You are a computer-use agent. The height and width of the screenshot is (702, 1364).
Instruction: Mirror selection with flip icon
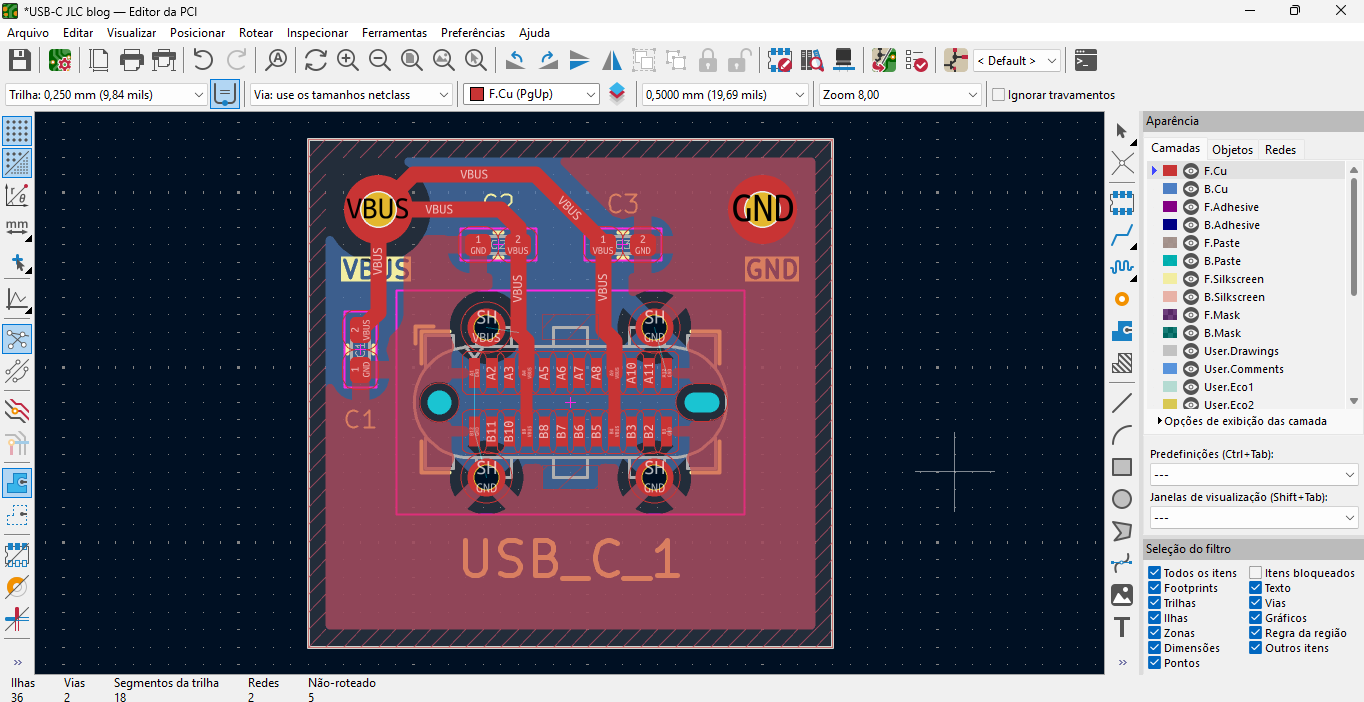[x=612, y=60]
